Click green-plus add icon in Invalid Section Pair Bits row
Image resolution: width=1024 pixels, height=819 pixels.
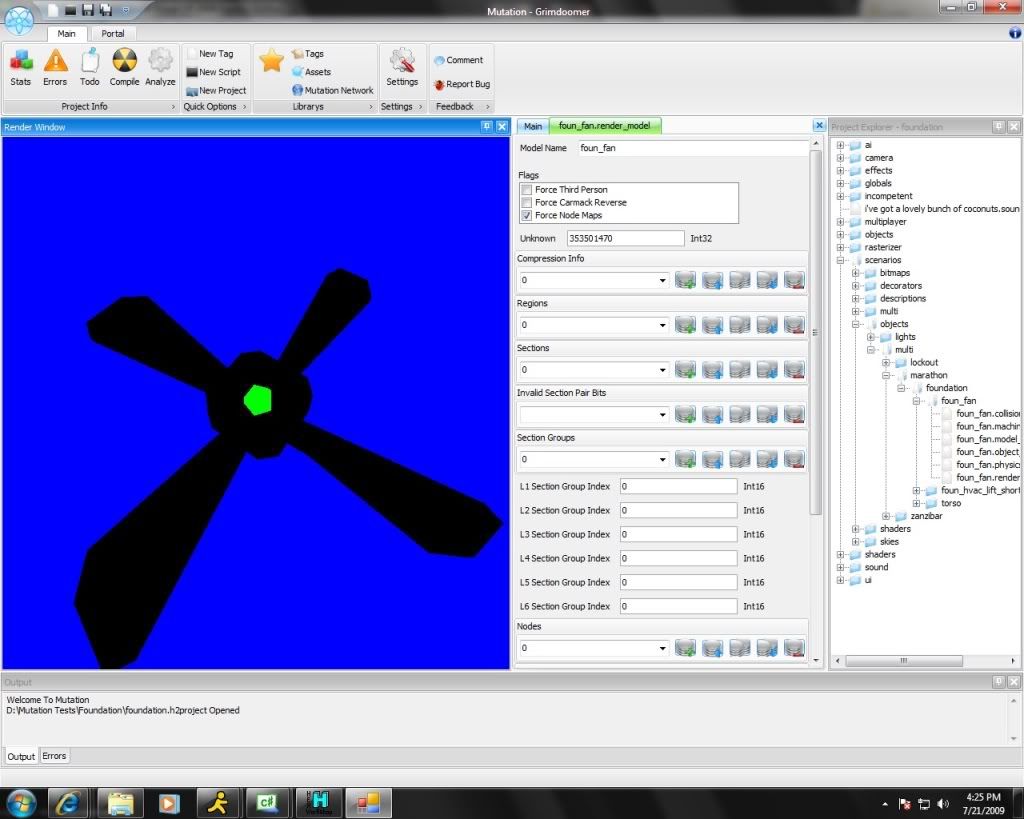[685, 414]
